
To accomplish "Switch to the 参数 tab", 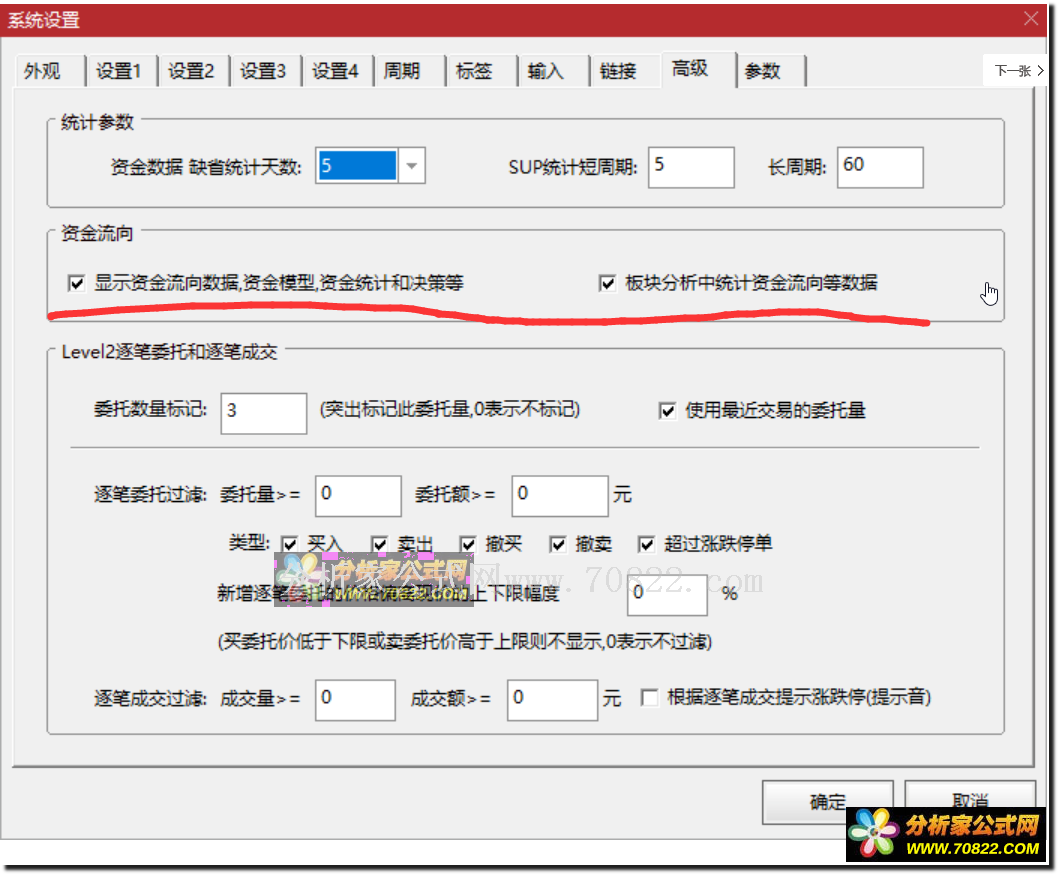I will 771,71.
